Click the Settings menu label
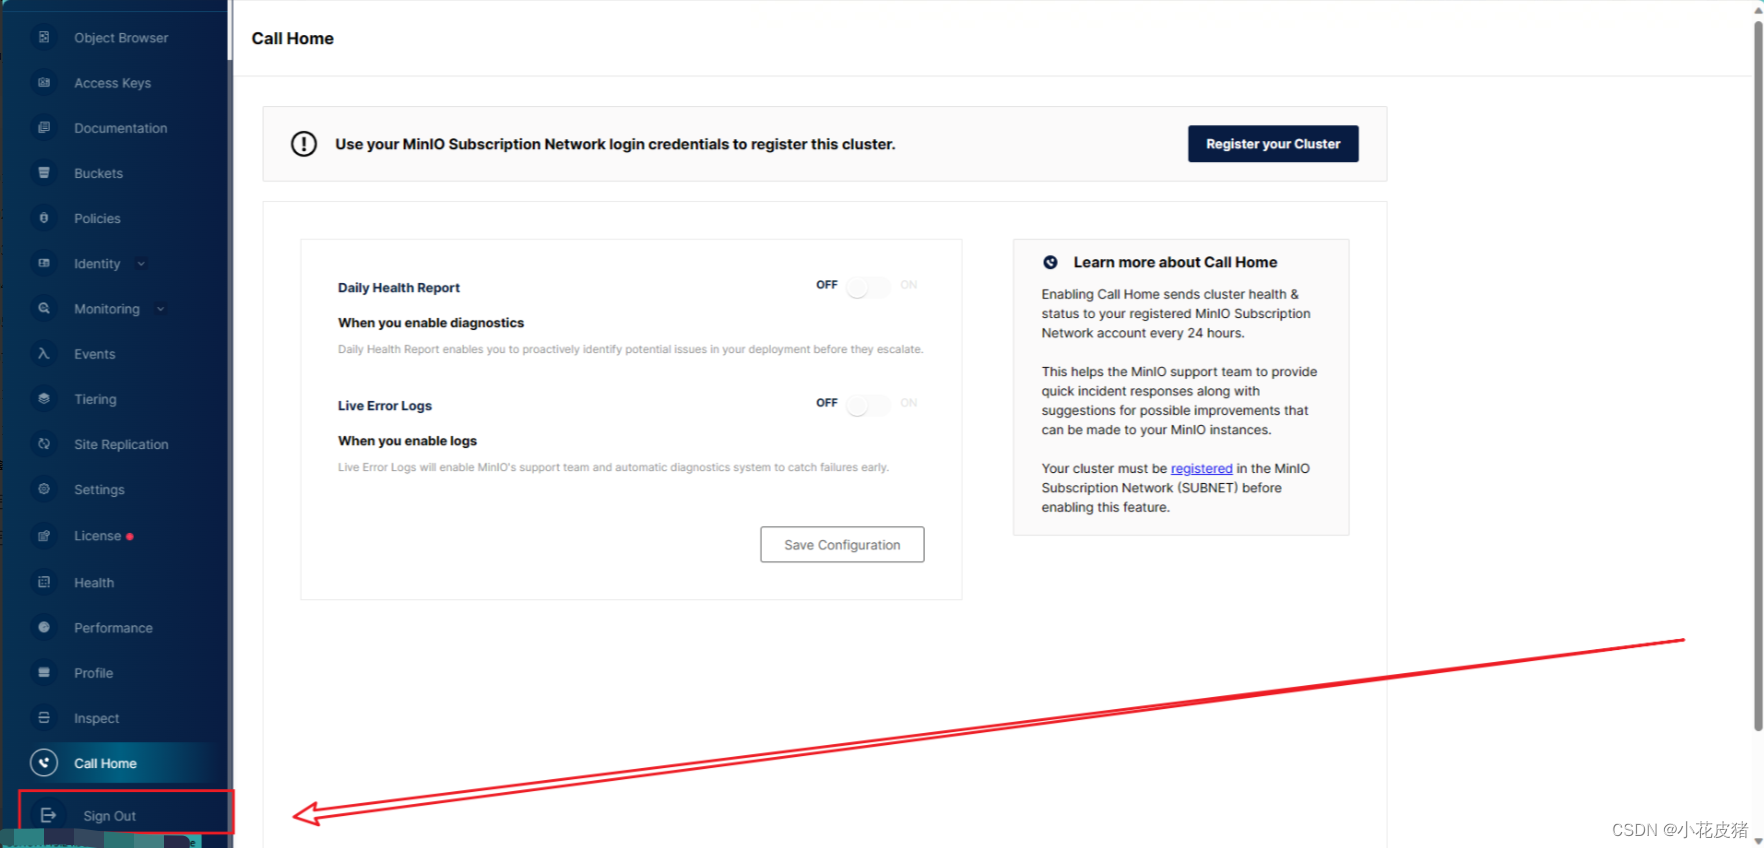This screenshot has height=848, width=1764. (99, 490)
